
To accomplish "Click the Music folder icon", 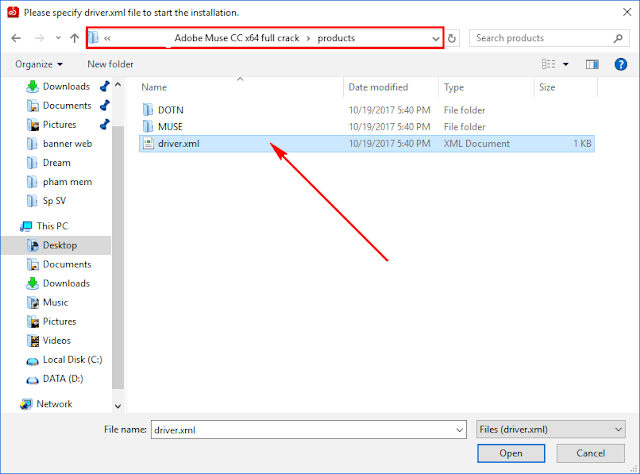I will (32, 303).
